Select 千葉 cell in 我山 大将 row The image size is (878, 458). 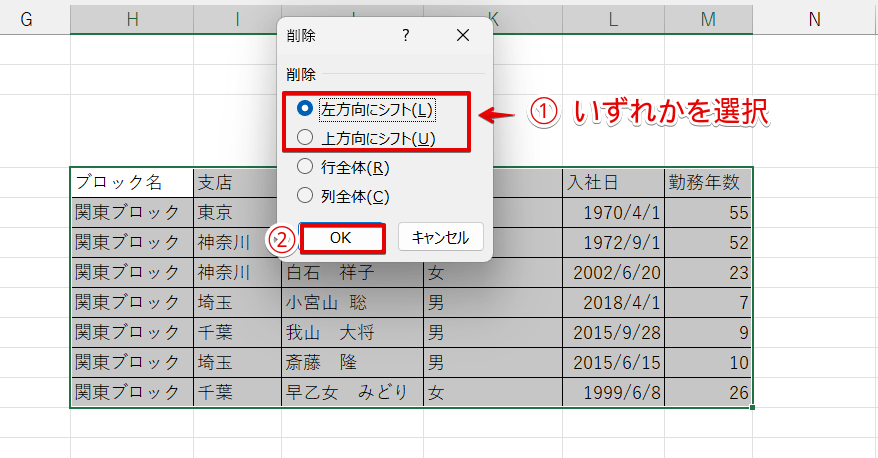[x=237, y=333]
